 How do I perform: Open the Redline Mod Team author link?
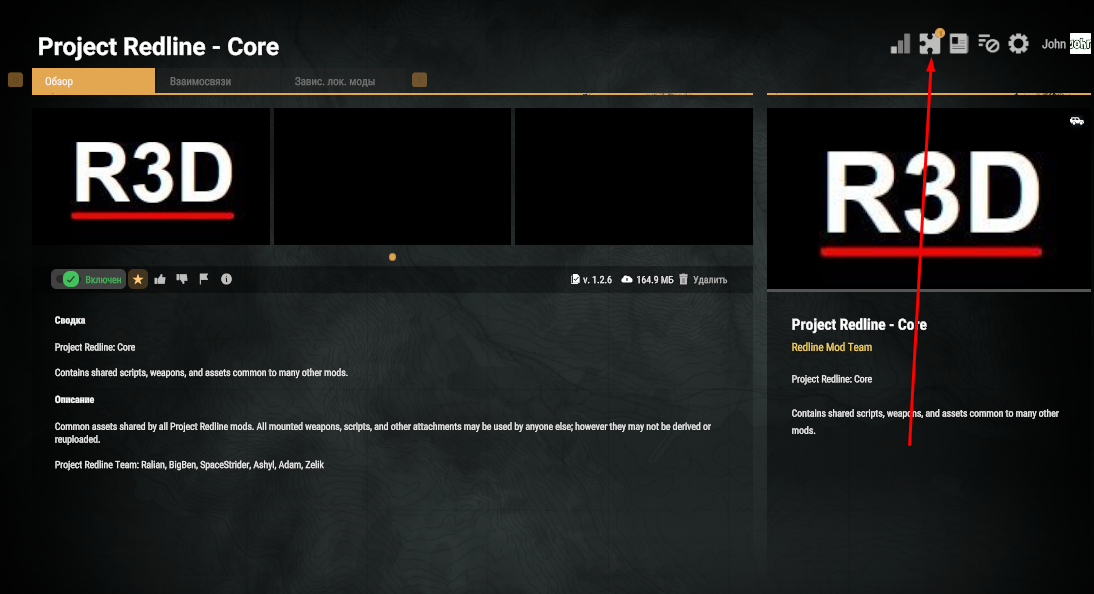(x=831, y=347)
